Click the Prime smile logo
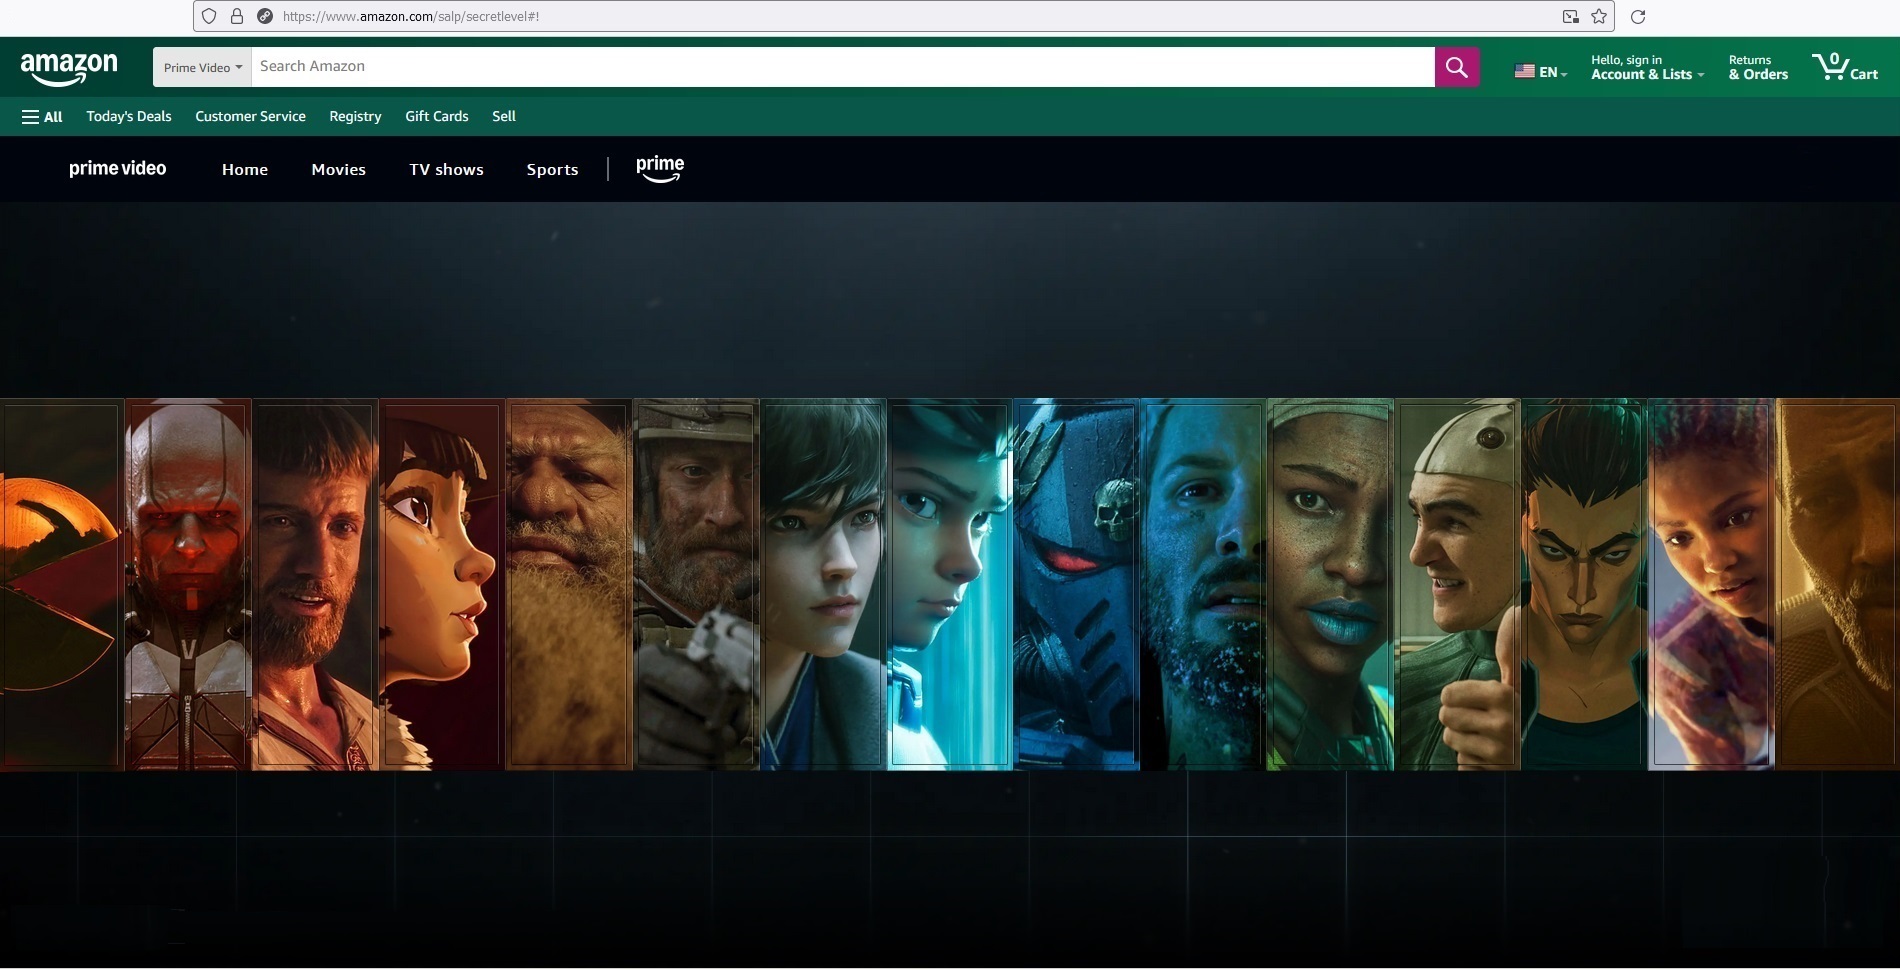Screen dimensions: 1900x970 [660, 169]
